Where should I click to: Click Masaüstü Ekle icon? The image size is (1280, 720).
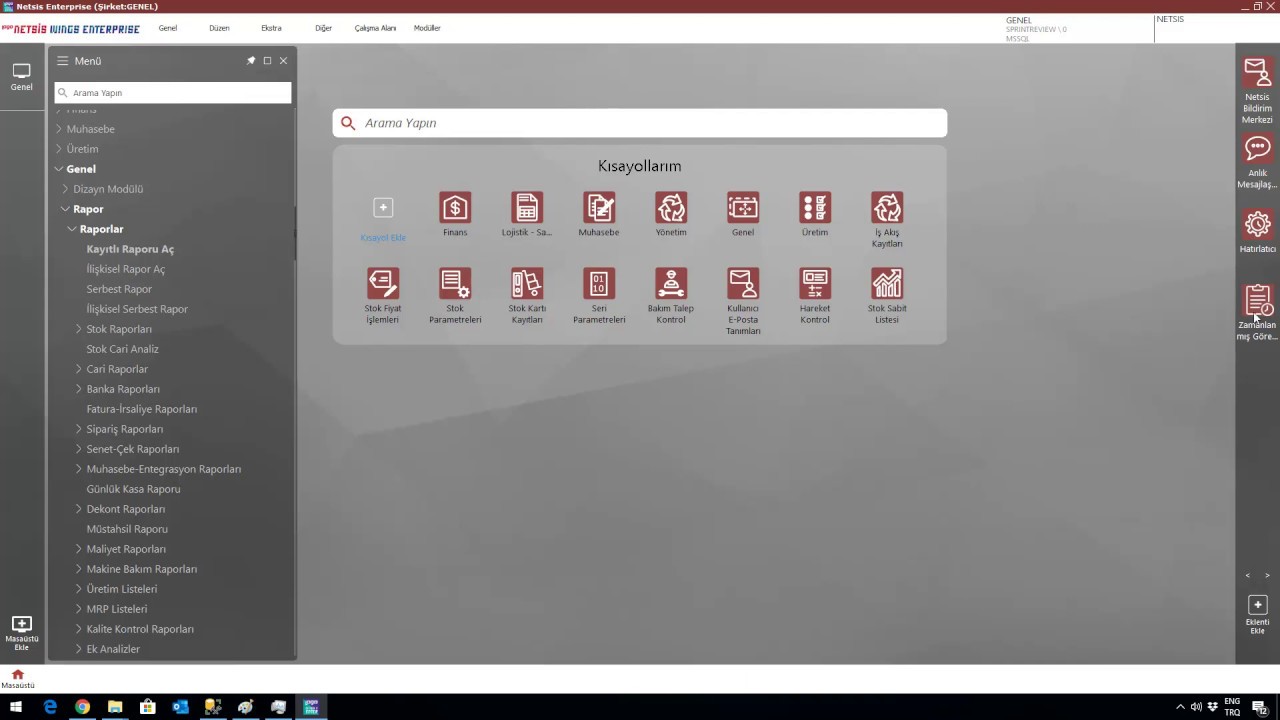coord(21,624)
